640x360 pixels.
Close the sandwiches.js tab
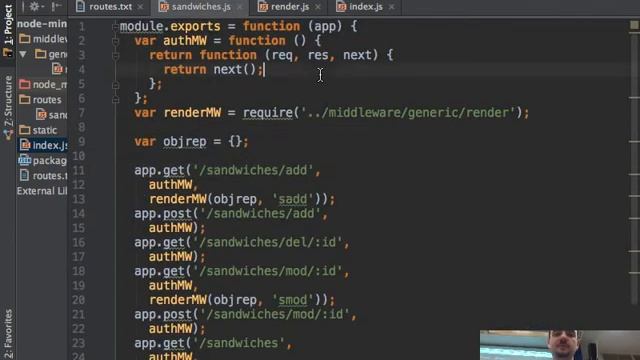pos(240,7)
